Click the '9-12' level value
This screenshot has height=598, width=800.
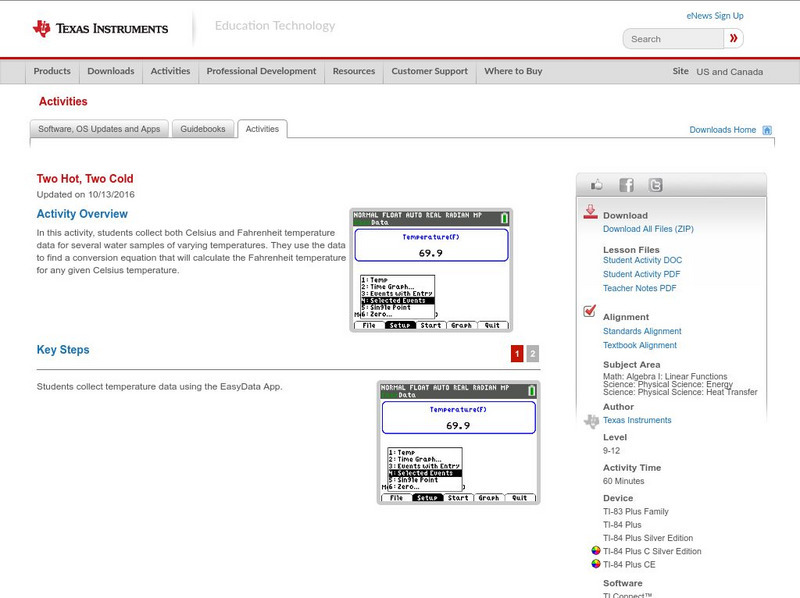(x=611, y=451)
